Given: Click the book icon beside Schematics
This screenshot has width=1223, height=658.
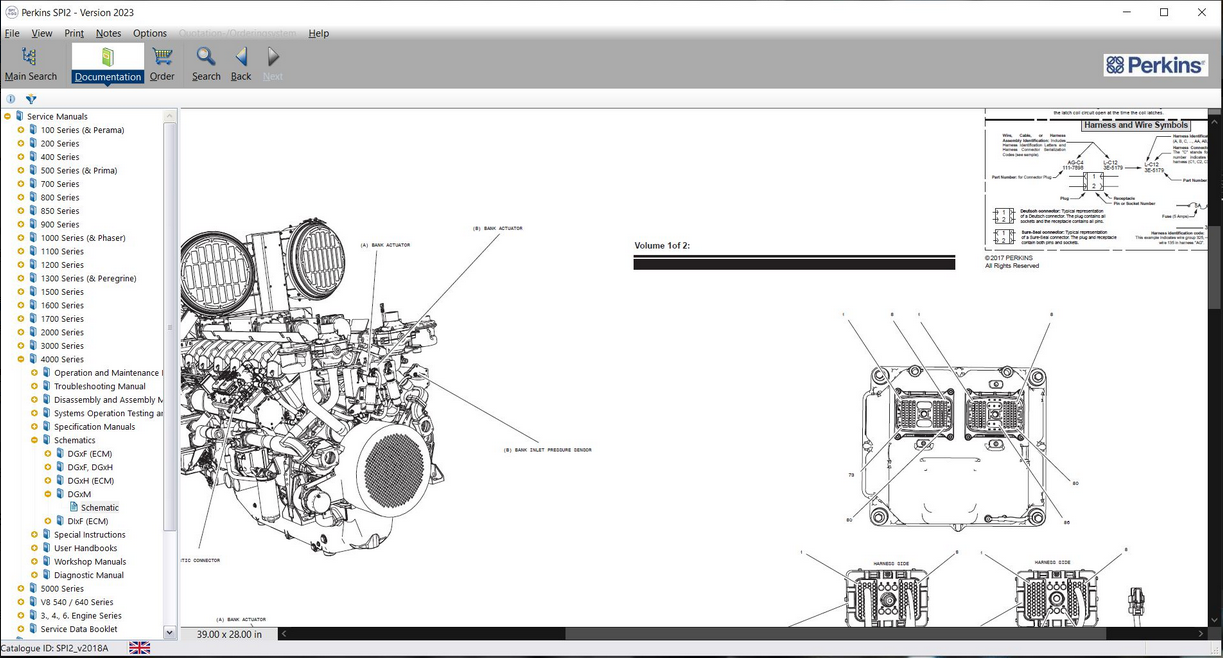Looking at the screenshot, I should coord(46,440).
